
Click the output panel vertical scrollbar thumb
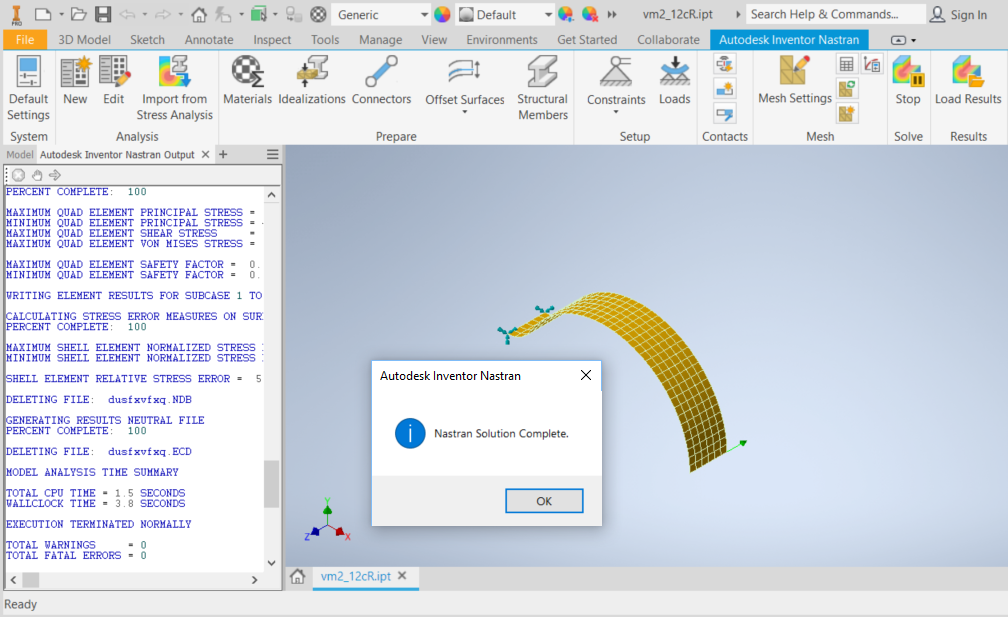tap(272, 484)
